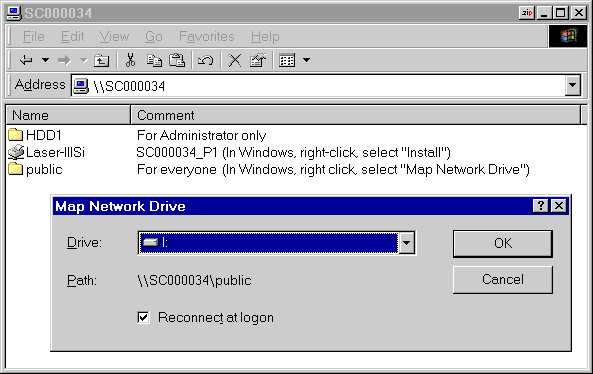This screenshot has width=593, height=374.
Task: Click the computer icon in Address bar
Action: coord(81,86)
